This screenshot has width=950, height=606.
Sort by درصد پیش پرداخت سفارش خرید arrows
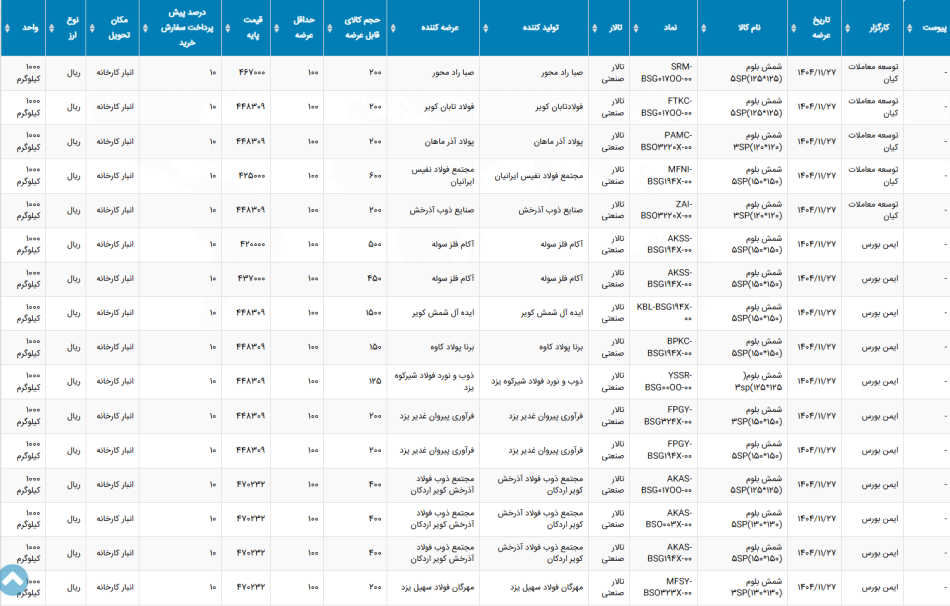pos(145,28)
